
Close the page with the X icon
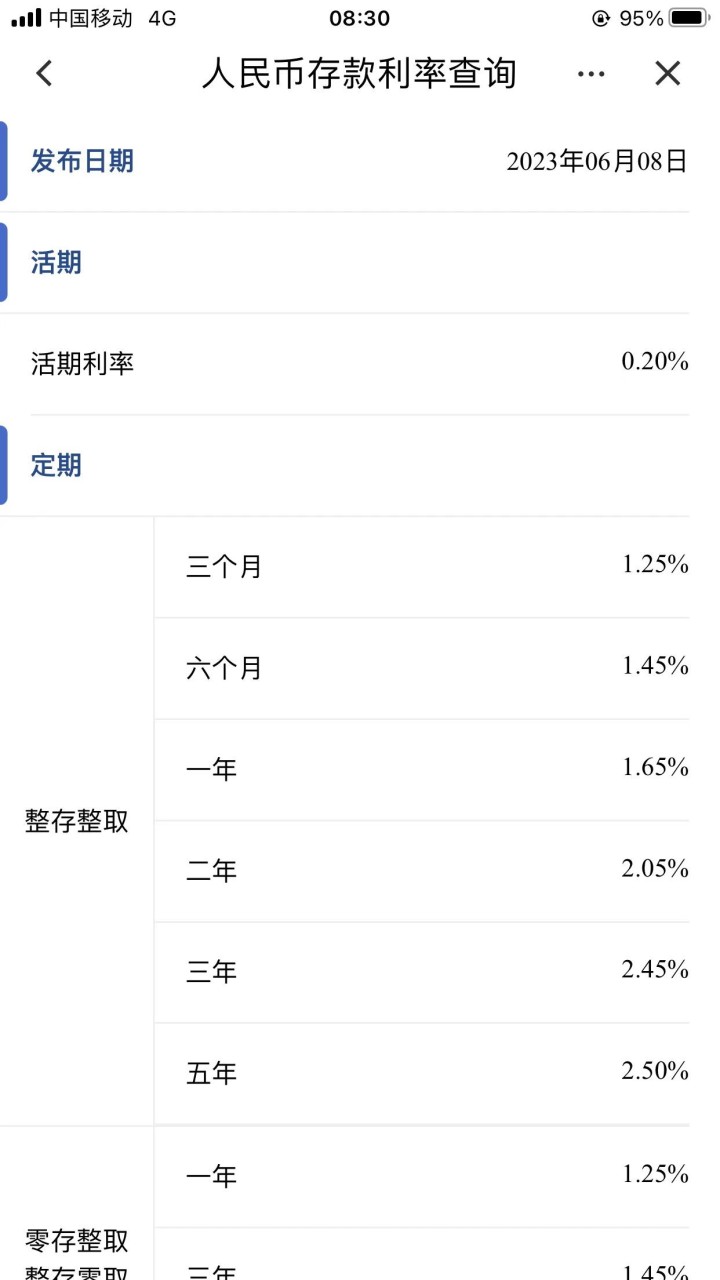click(667, 73)
